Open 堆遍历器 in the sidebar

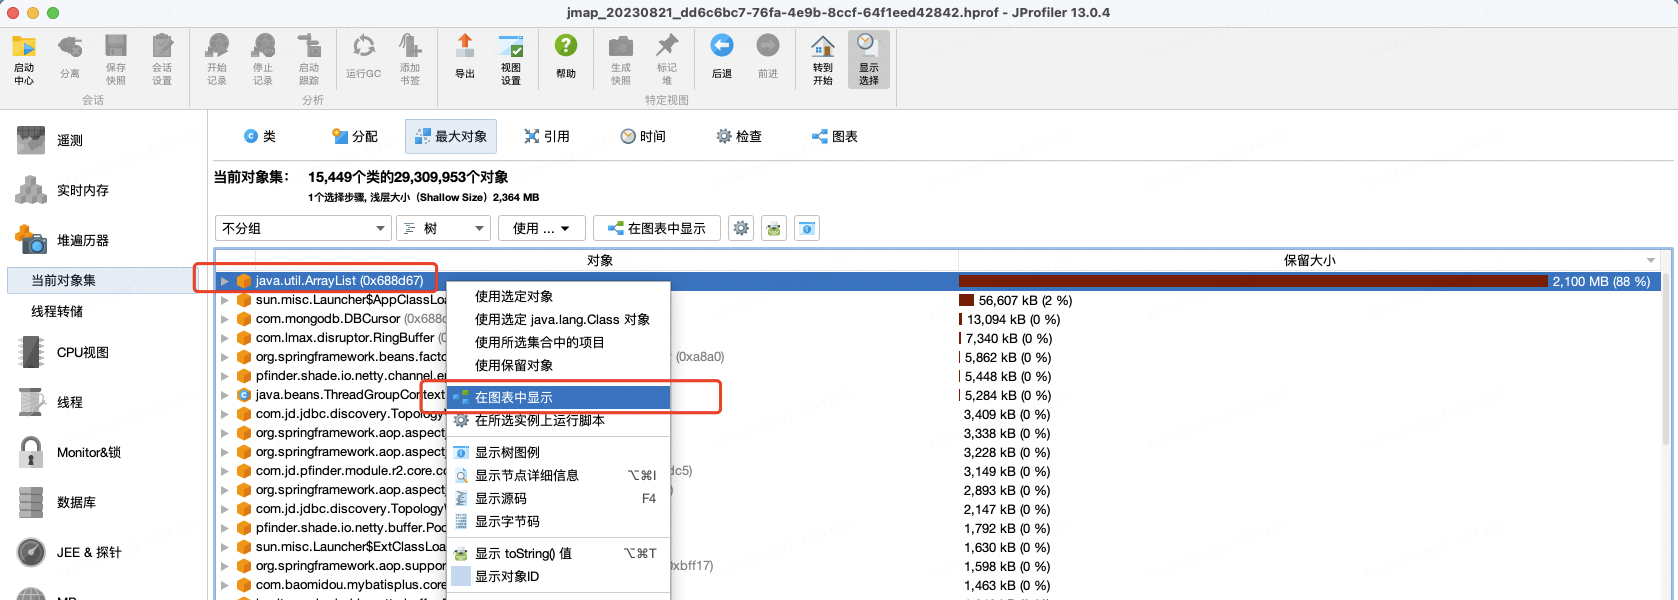tap(82, 240)
